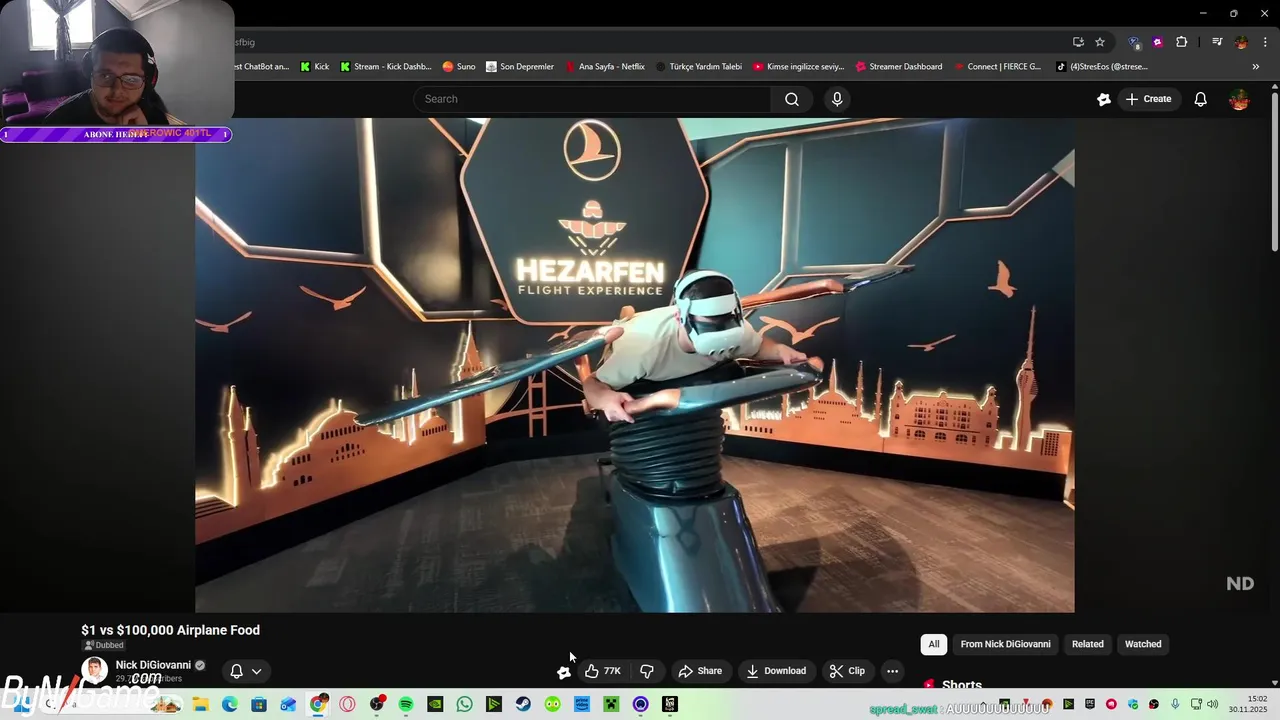This screenshot has width=1280, height=720.
Task: Click the install app icon in the address bar
Action: [1078, 42]
